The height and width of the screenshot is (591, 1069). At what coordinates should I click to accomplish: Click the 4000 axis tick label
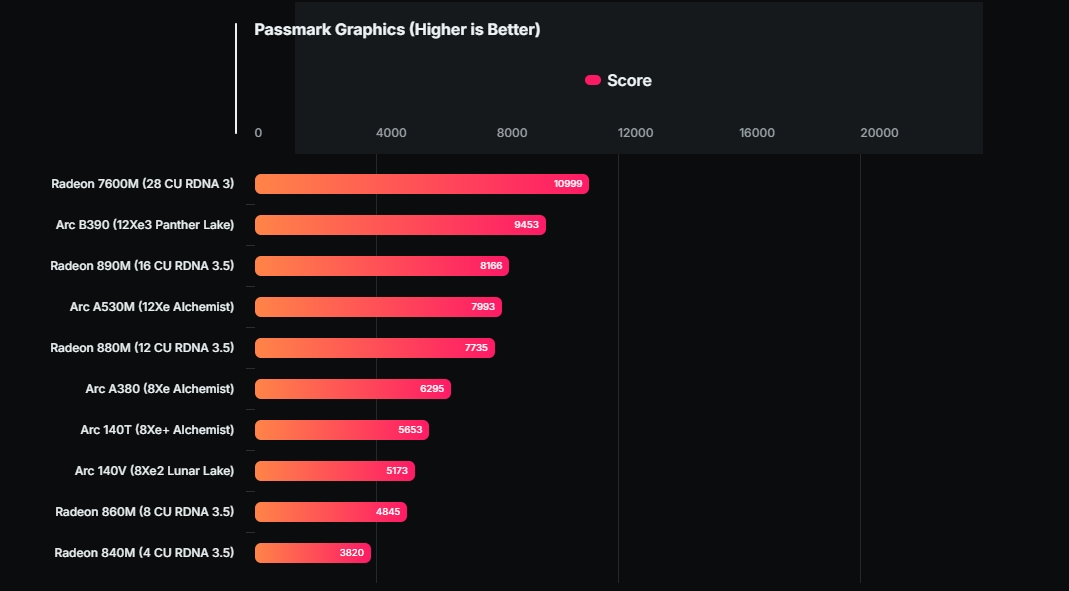tap(391, 133)
